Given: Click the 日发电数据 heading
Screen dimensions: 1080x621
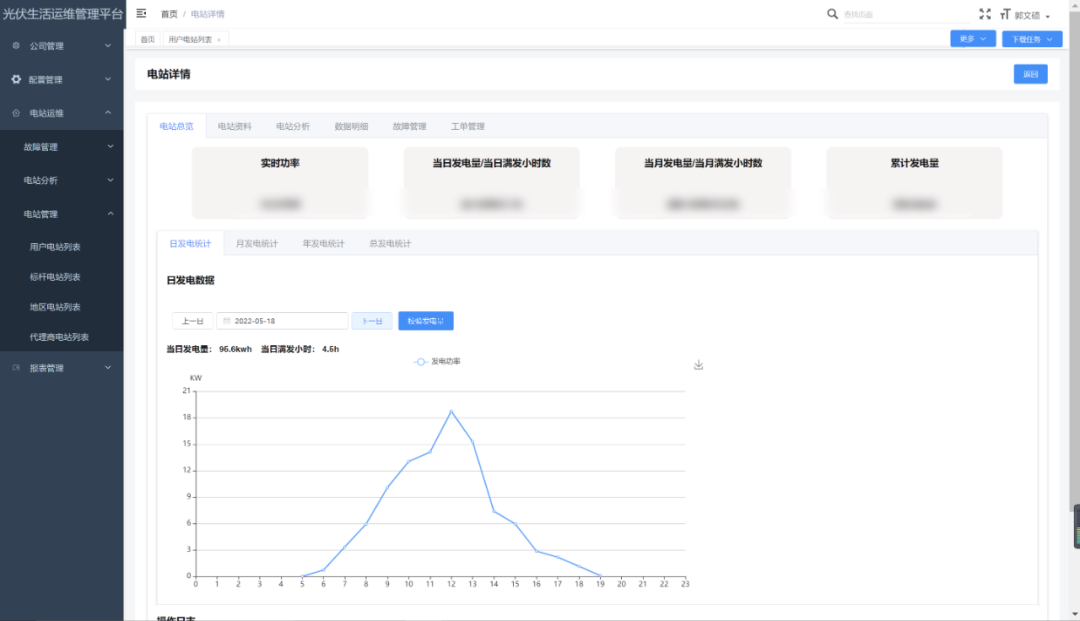Looking at the screenshot, I should pos(191,280).
